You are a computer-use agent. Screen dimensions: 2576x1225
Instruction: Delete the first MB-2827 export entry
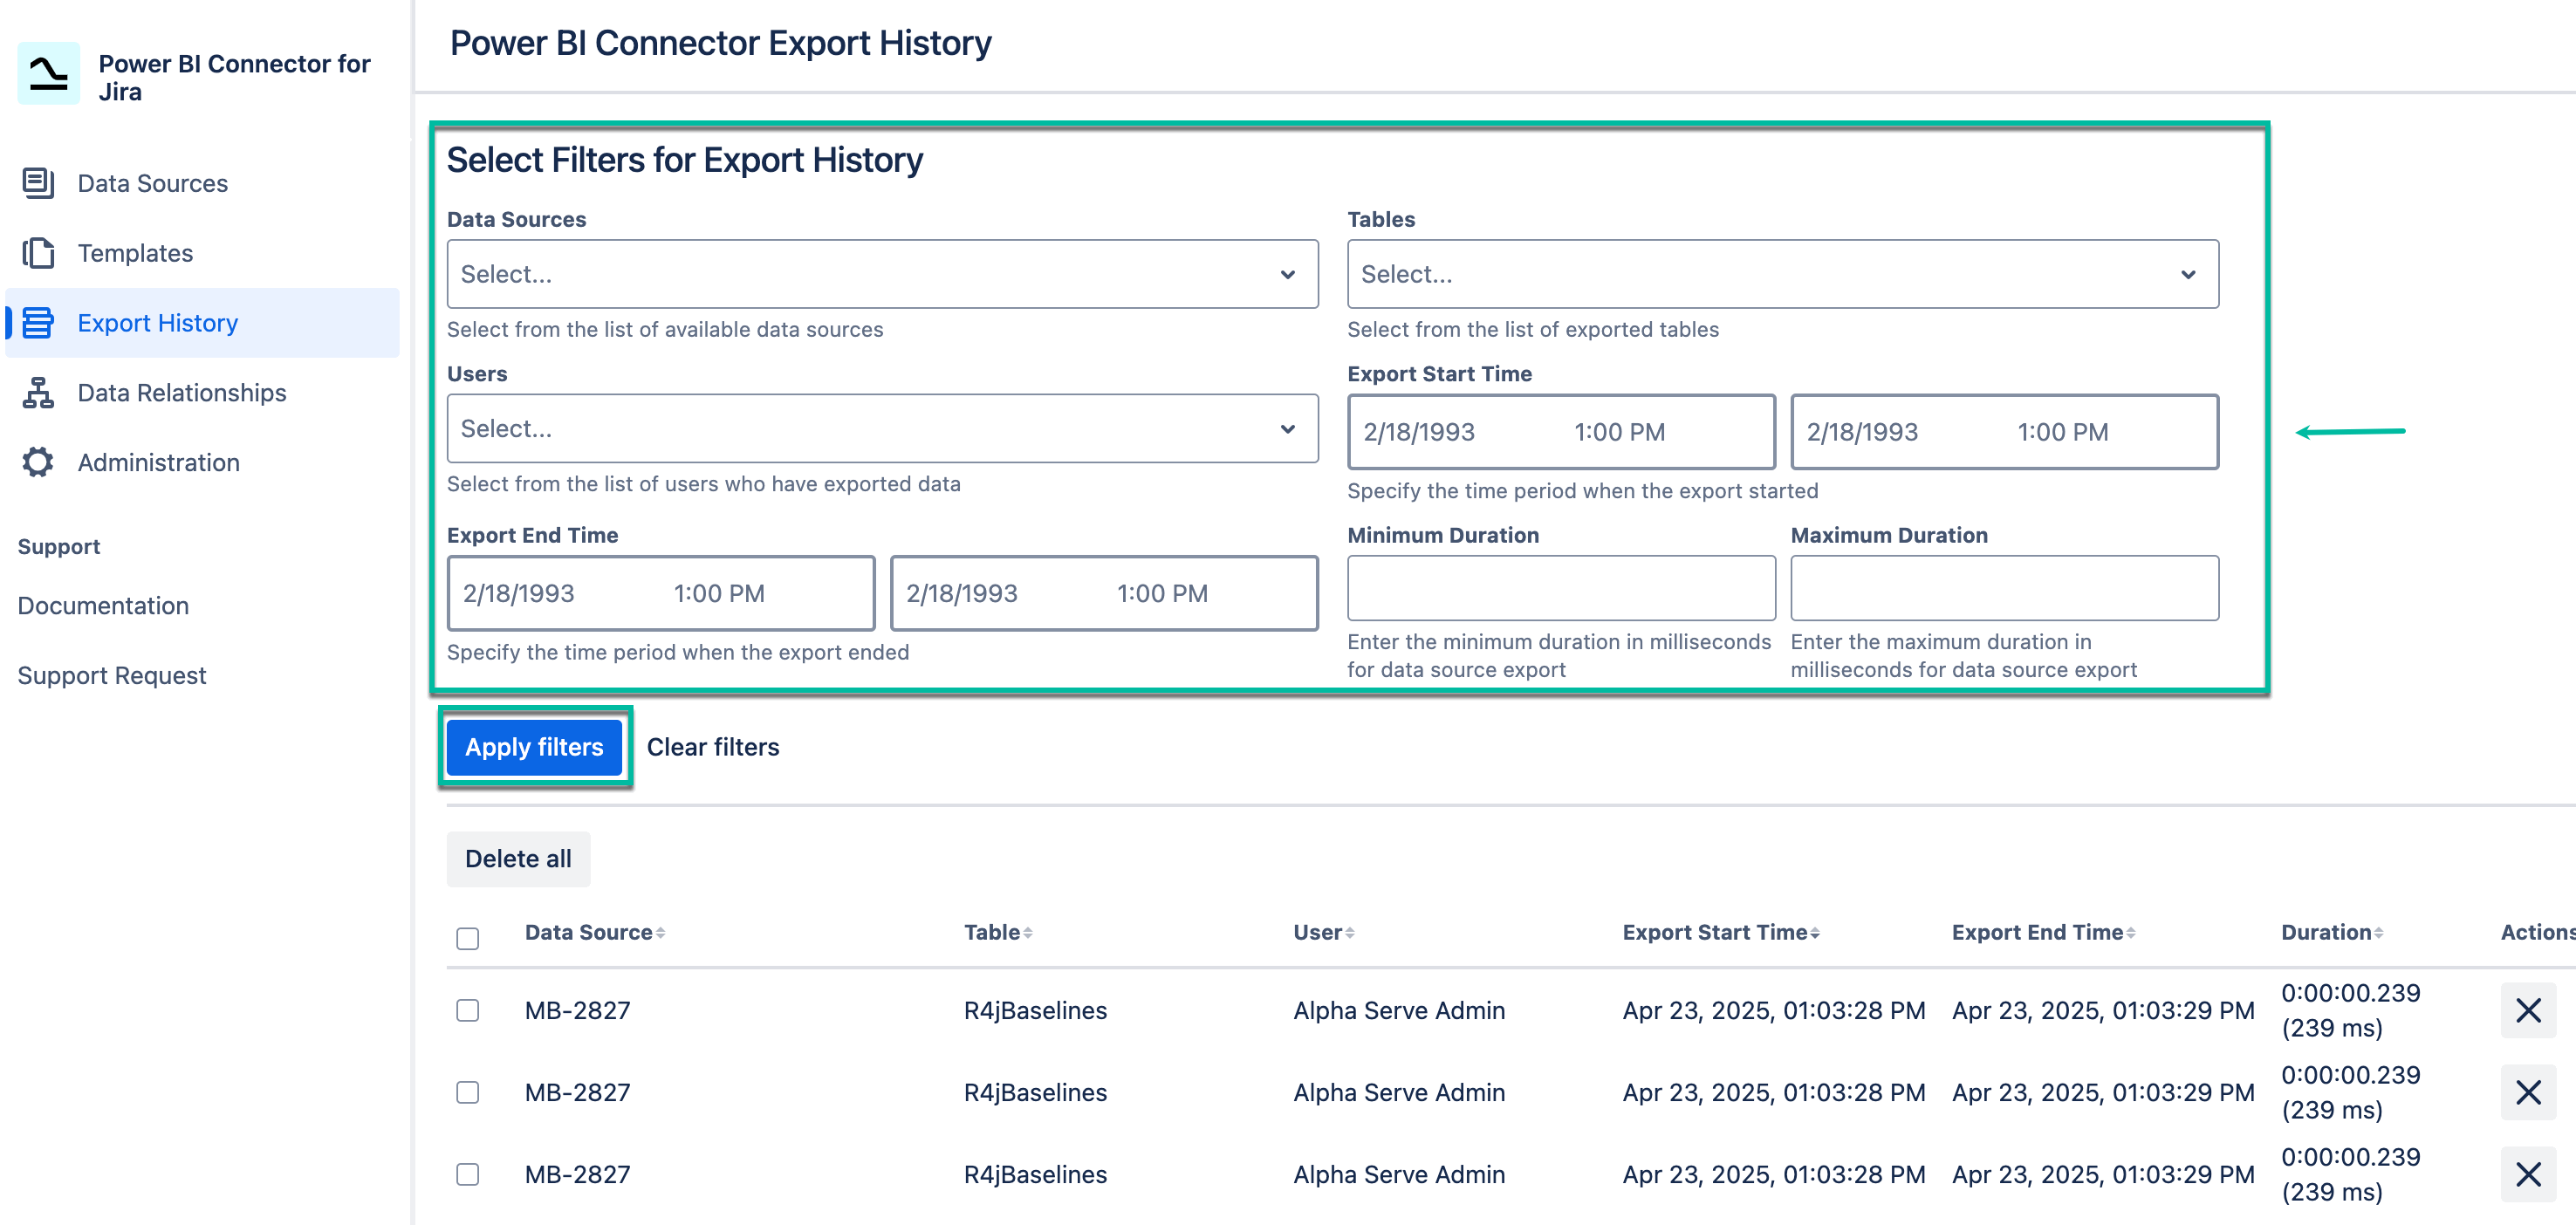[x=2529, y=1010]
